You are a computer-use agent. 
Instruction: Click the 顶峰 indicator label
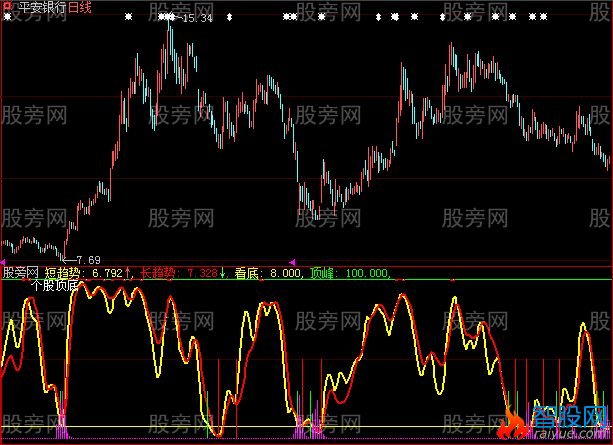click(x=322, y=271)
